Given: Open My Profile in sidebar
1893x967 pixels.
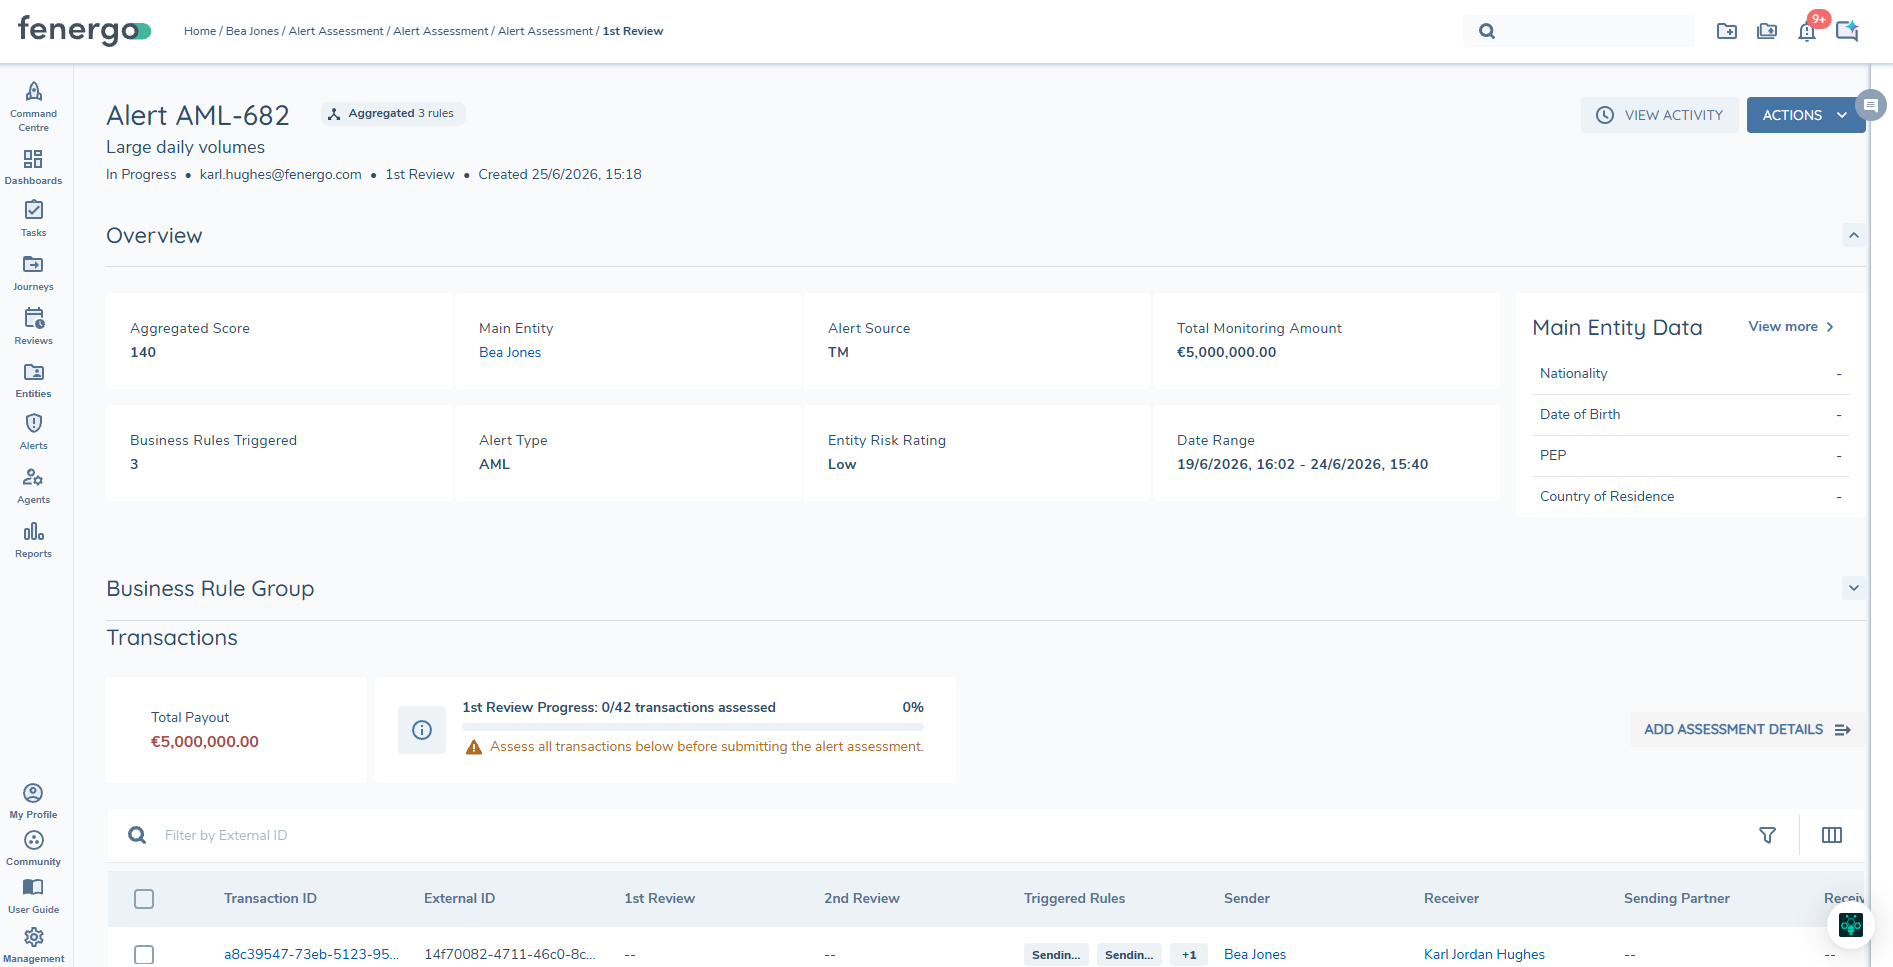Looking at the screenshot, I should pyautogui.click(x=34, y=801).
